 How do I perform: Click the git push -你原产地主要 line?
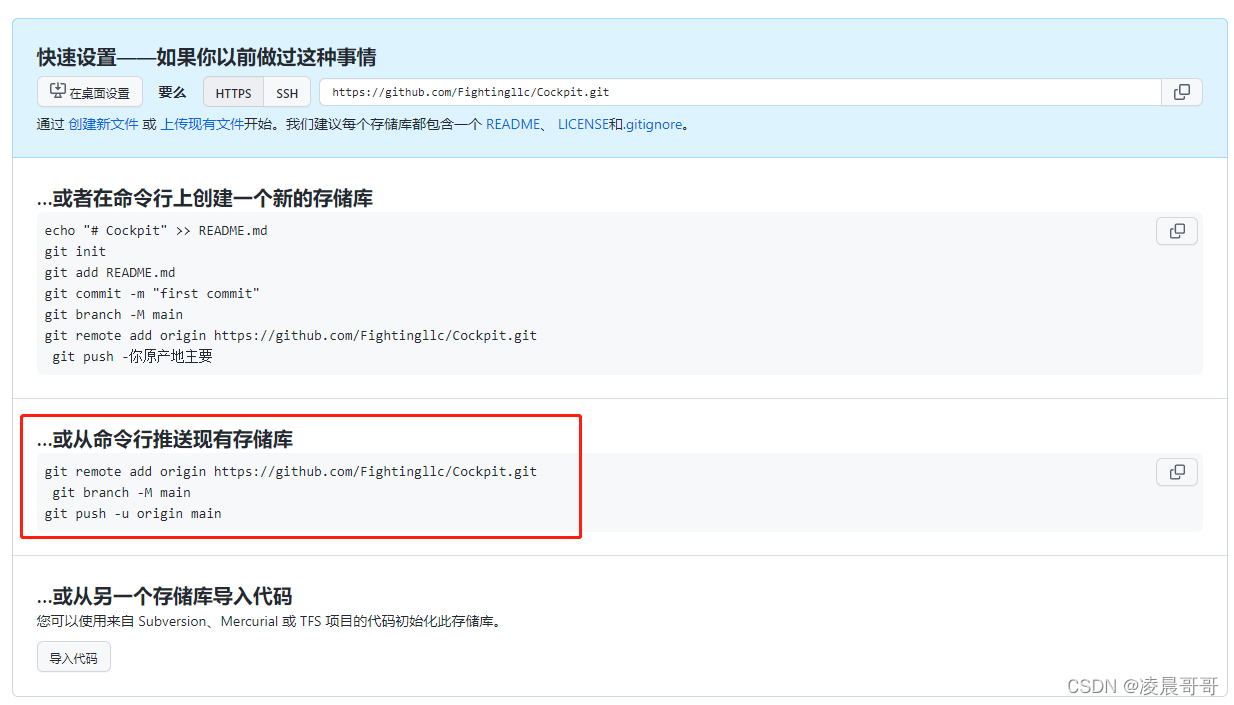(132, 356)
